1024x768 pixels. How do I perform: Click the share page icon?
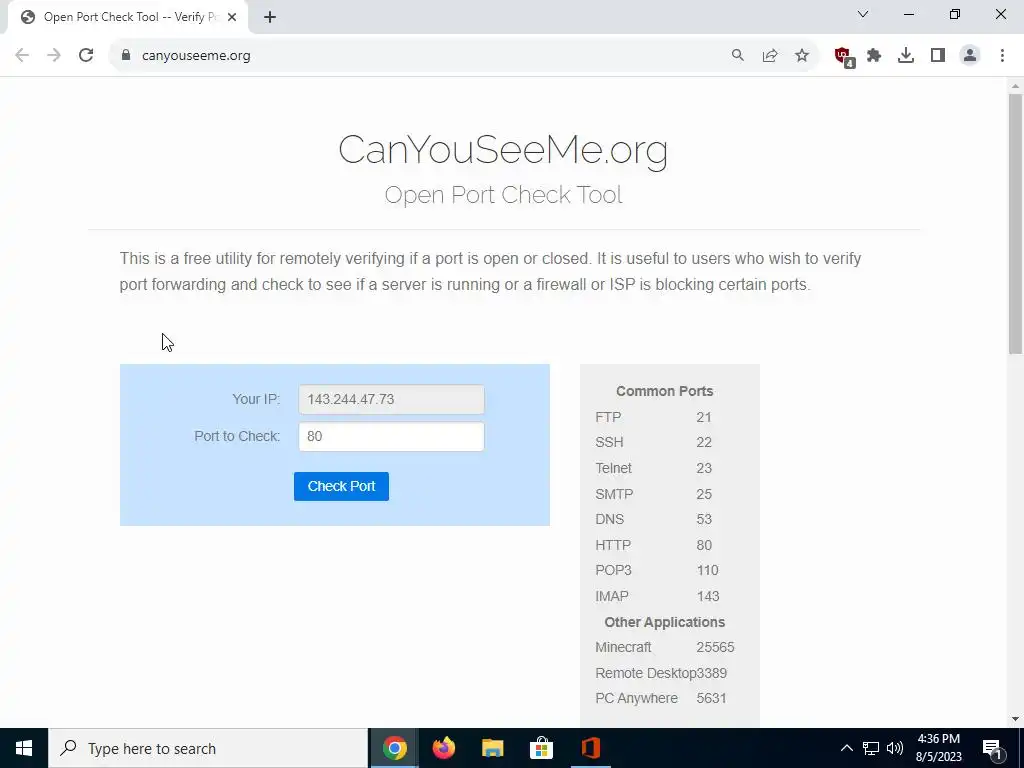770,56
